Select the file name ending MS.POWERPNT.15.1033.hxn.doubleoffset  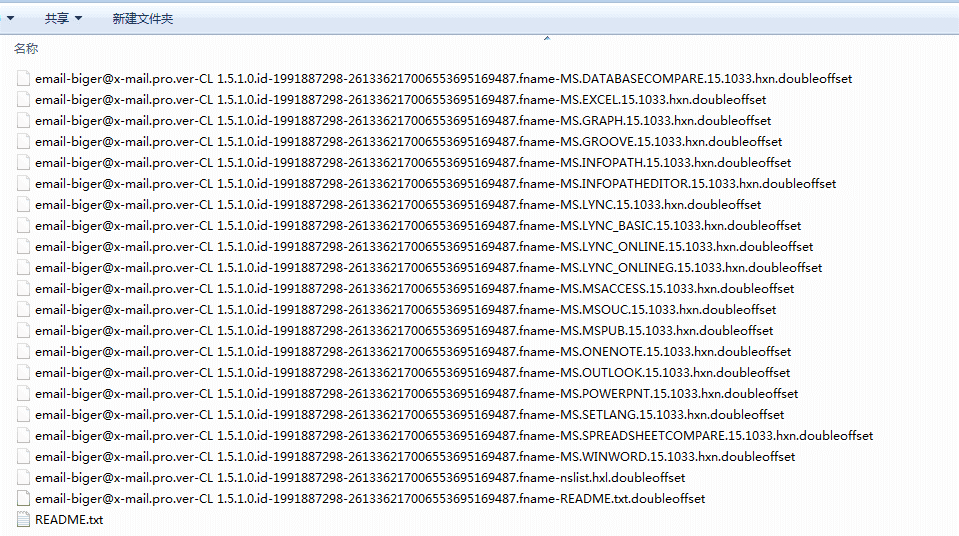(417, 393)
